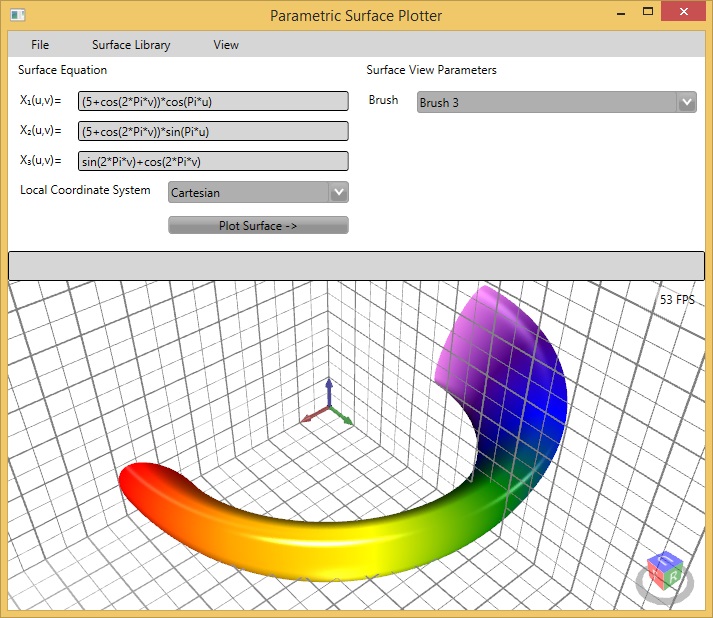Maximize the Parametric Surface Plotter window
713x618 pixels.
(648, 12)
